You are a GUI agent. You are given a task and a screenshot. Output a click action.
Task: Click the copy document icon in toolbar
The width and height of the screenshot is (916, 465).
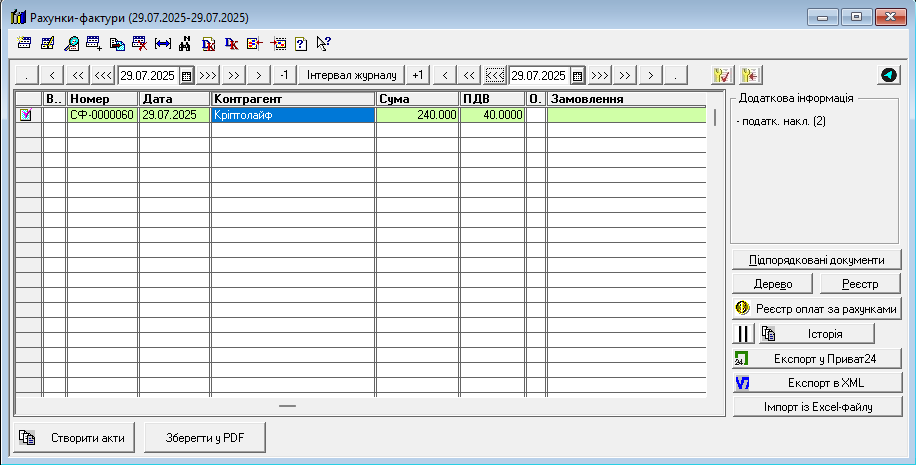117,44
